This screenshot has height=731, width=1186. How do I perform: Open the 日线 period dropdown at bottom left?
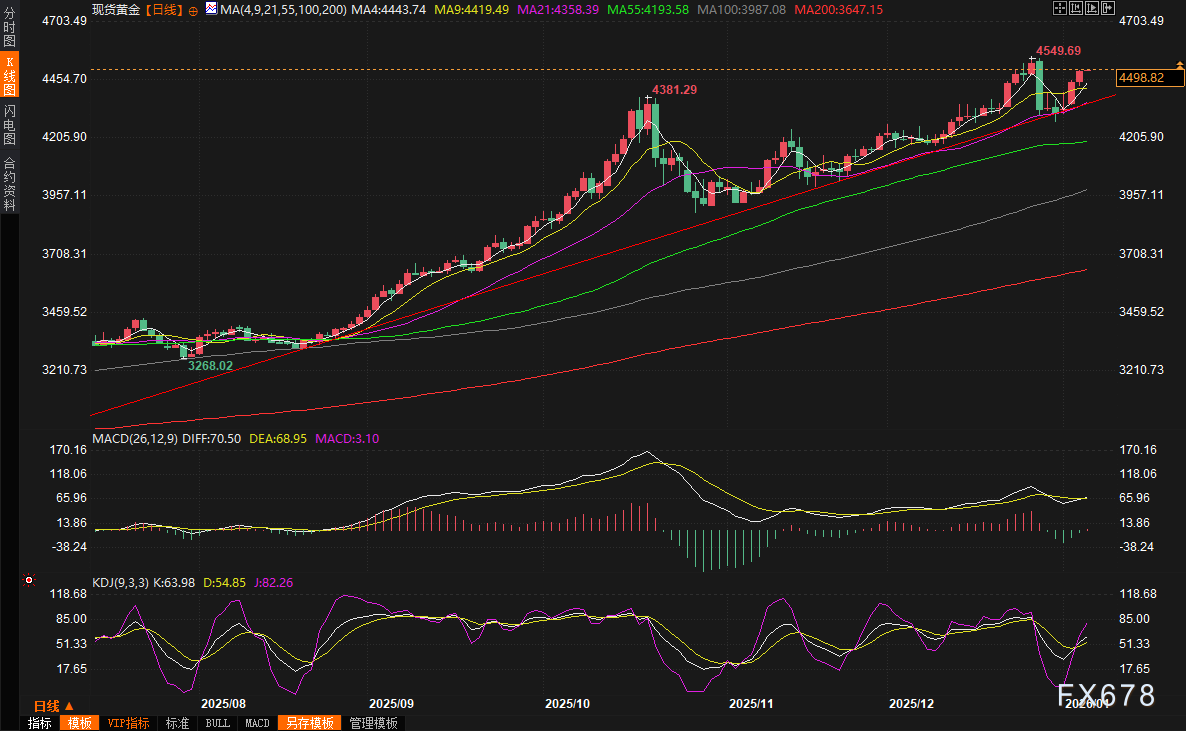52,706
